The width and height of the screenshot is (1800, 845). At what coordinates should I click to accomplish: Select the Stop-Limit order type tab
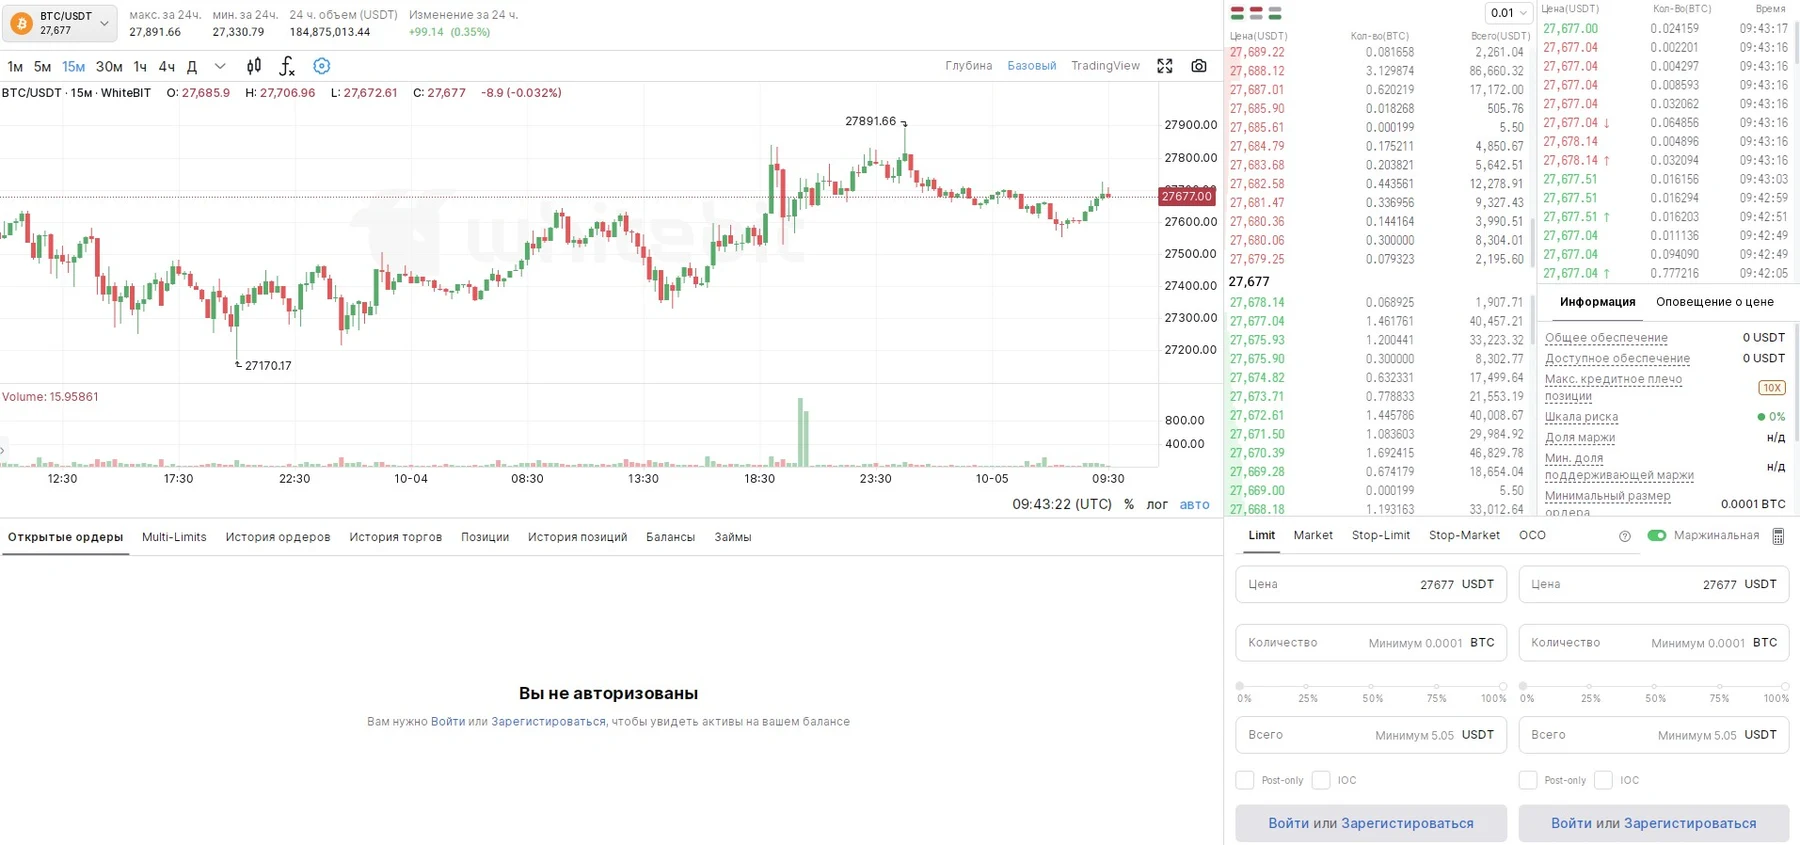tap(1380, 535)
